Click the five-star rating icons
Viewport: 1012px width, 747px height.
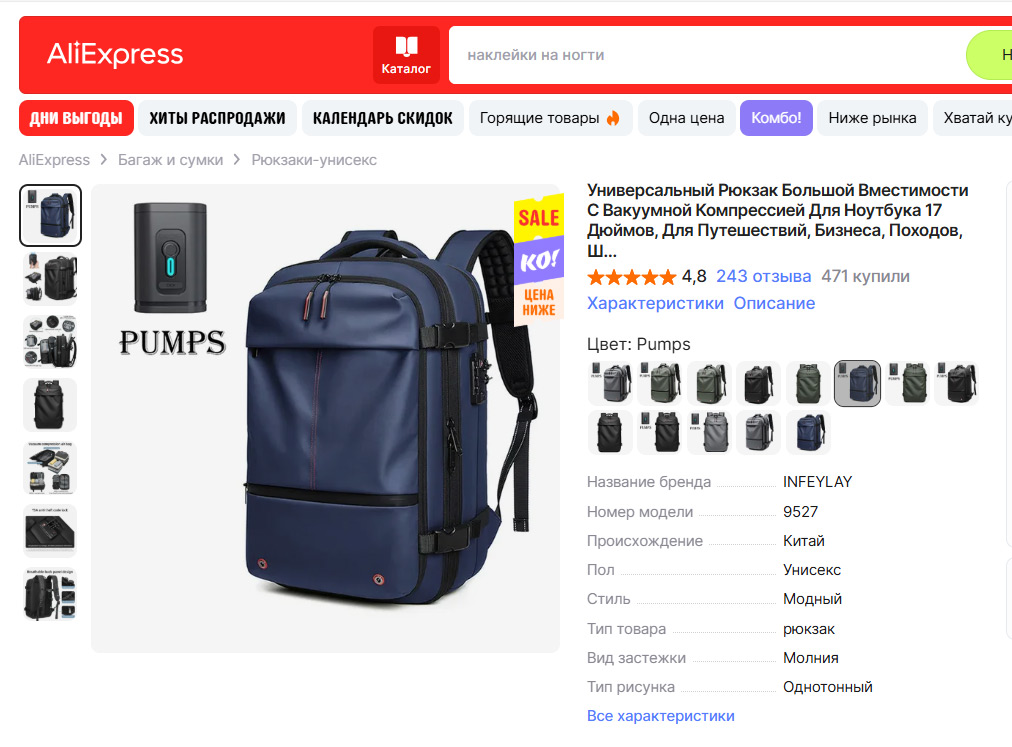(x=631, y=278)
